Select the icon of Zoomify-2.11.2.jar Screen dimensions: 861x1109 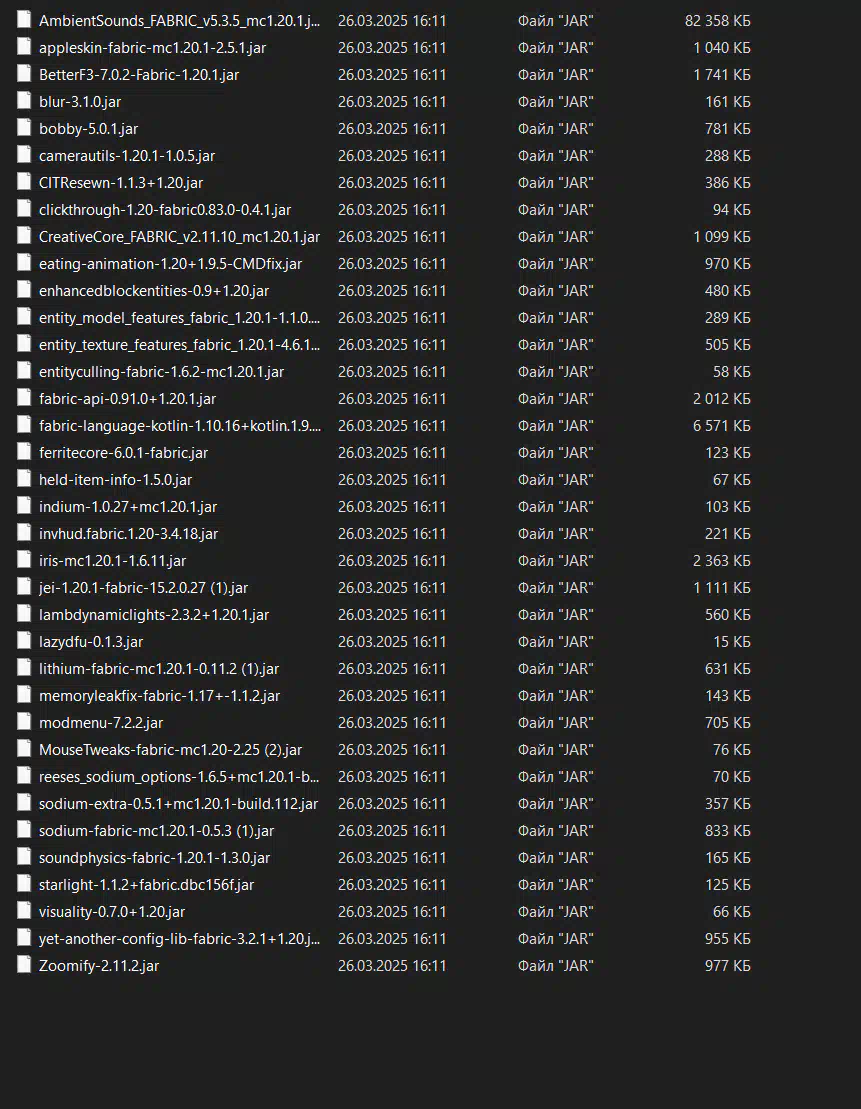(x=24, y=965)
